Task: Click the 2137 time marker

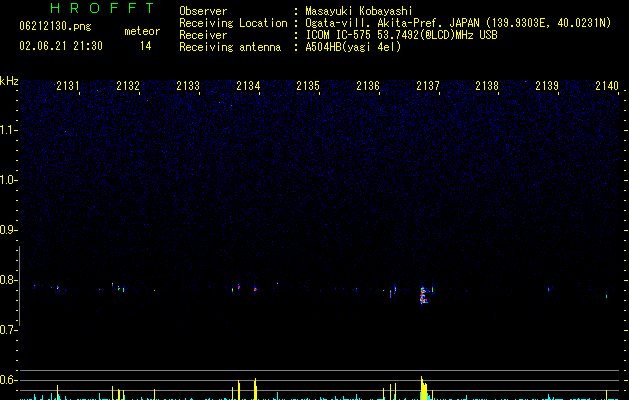Action: point(428,85)
